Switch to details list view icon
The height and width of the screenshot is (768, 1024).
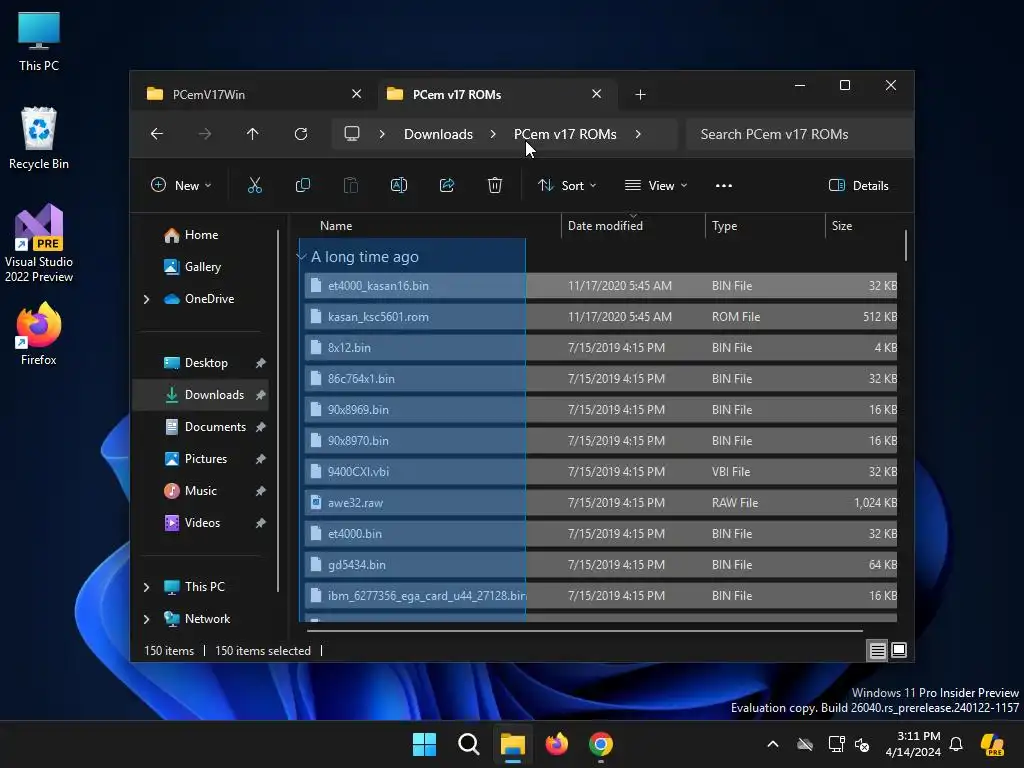point(877,650)
